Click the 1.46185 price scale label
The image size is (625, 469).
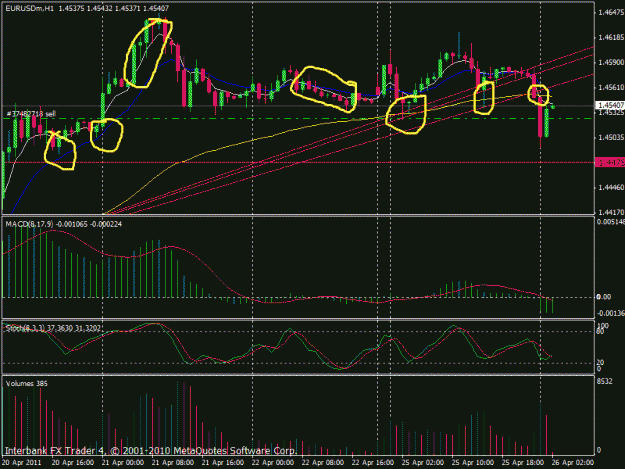[x=611, y=37]
